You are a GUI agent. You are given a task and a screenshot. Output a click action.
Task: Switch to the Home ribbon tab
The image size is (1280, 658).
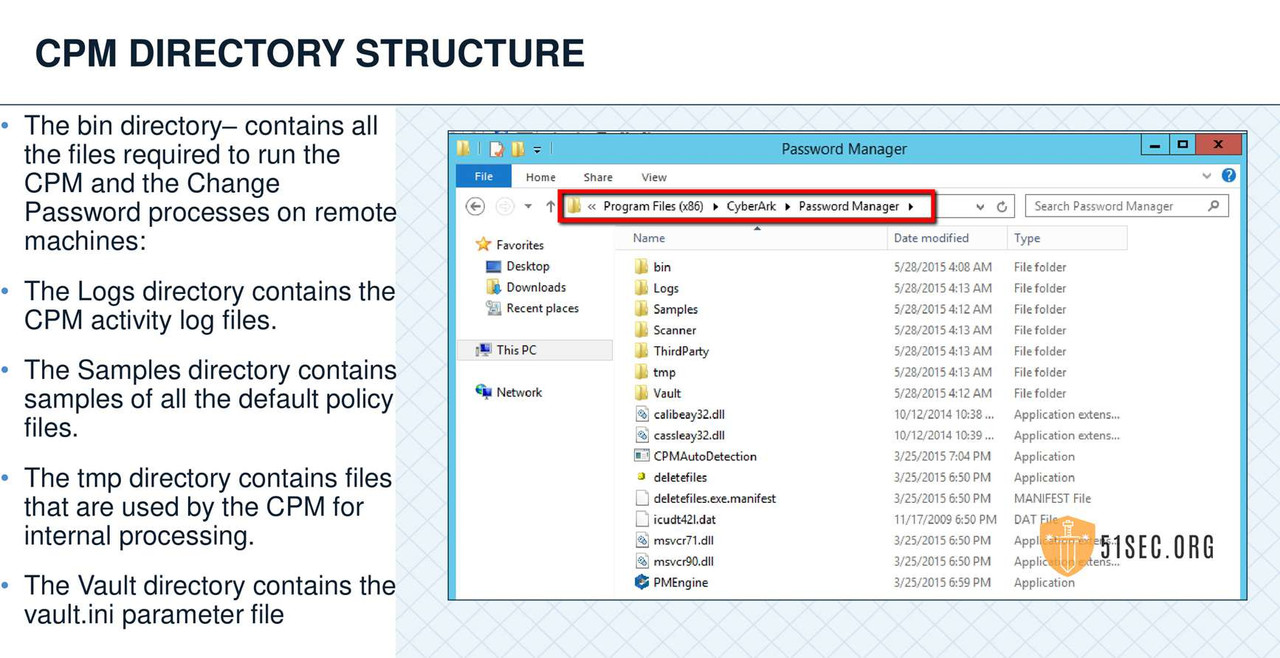(x=541, y=177)
